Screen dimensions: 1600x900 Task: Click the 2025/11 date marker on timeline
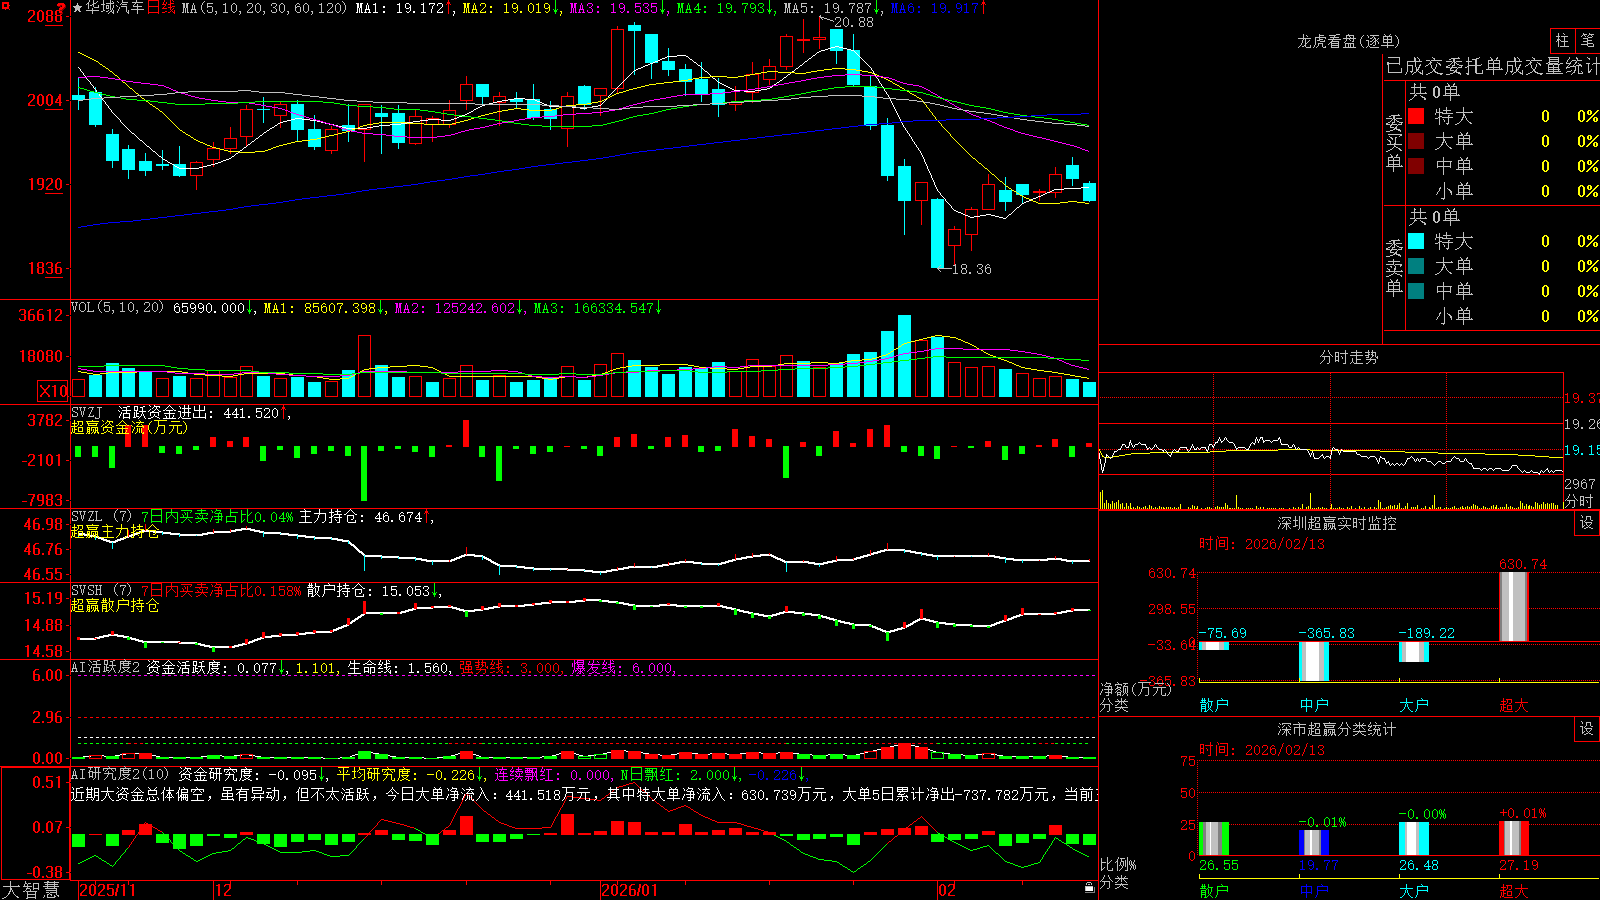click(x=107, y=890)
